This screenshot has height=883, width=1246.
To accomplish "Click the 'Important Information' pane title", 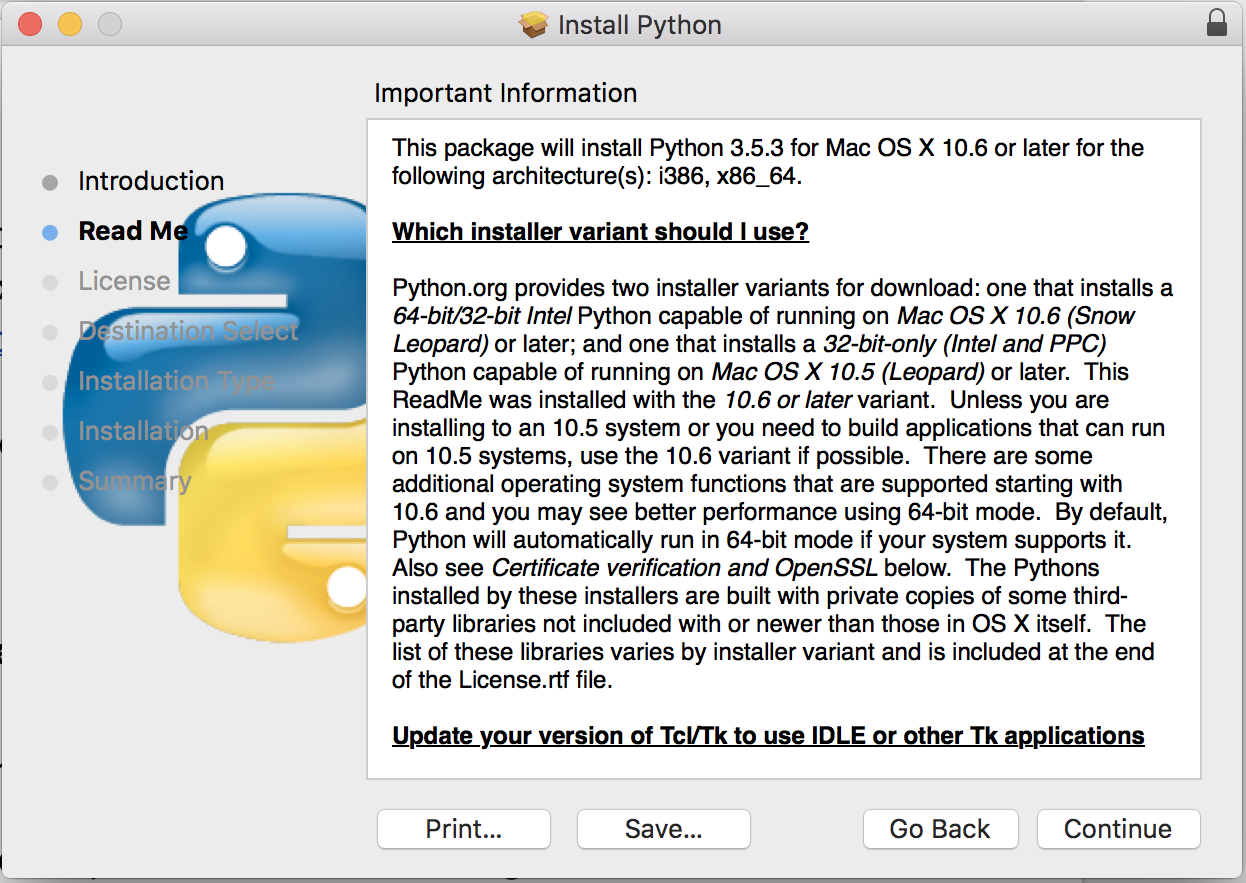I will click(x=505, y=93).
